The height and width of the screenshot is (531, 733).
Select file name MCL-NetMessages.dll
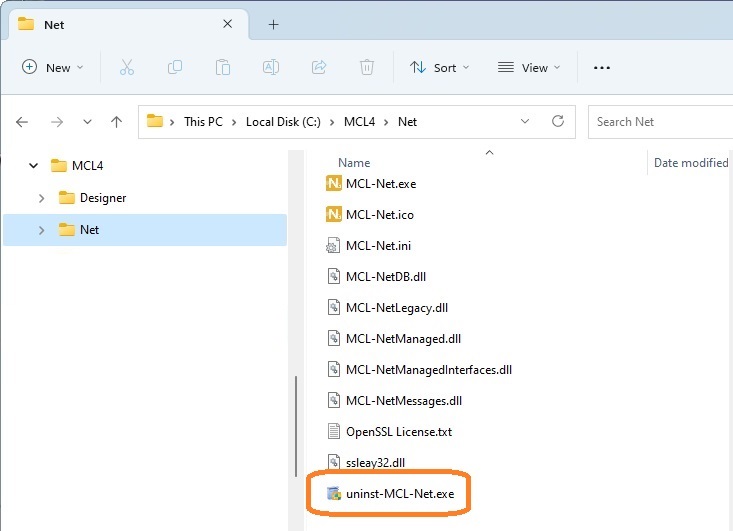404,401
